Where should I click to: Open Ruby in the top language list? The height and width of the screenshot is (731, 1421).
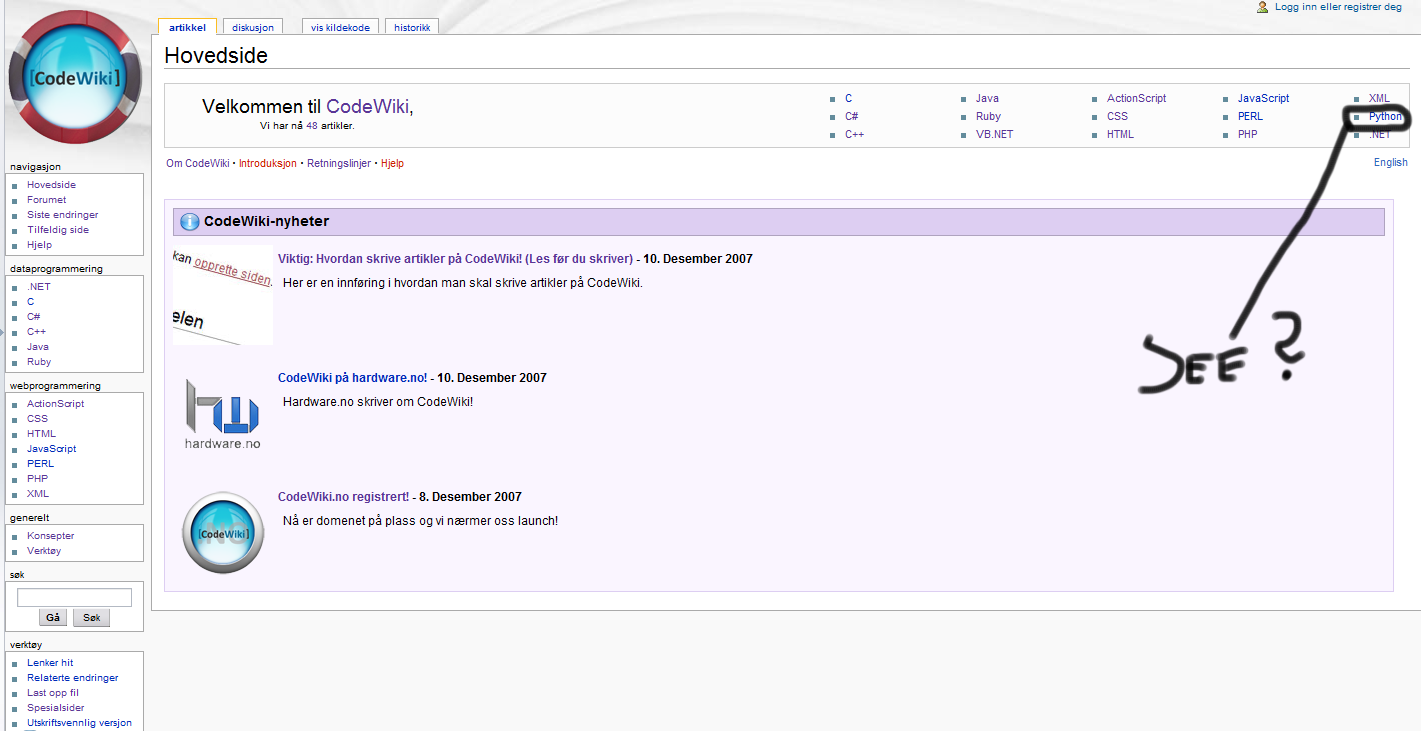coord(988,117)
